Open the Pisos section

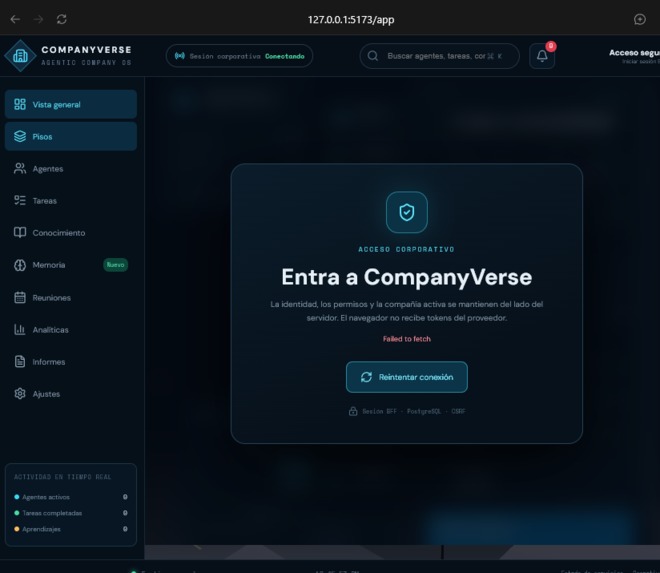point(71,136)
